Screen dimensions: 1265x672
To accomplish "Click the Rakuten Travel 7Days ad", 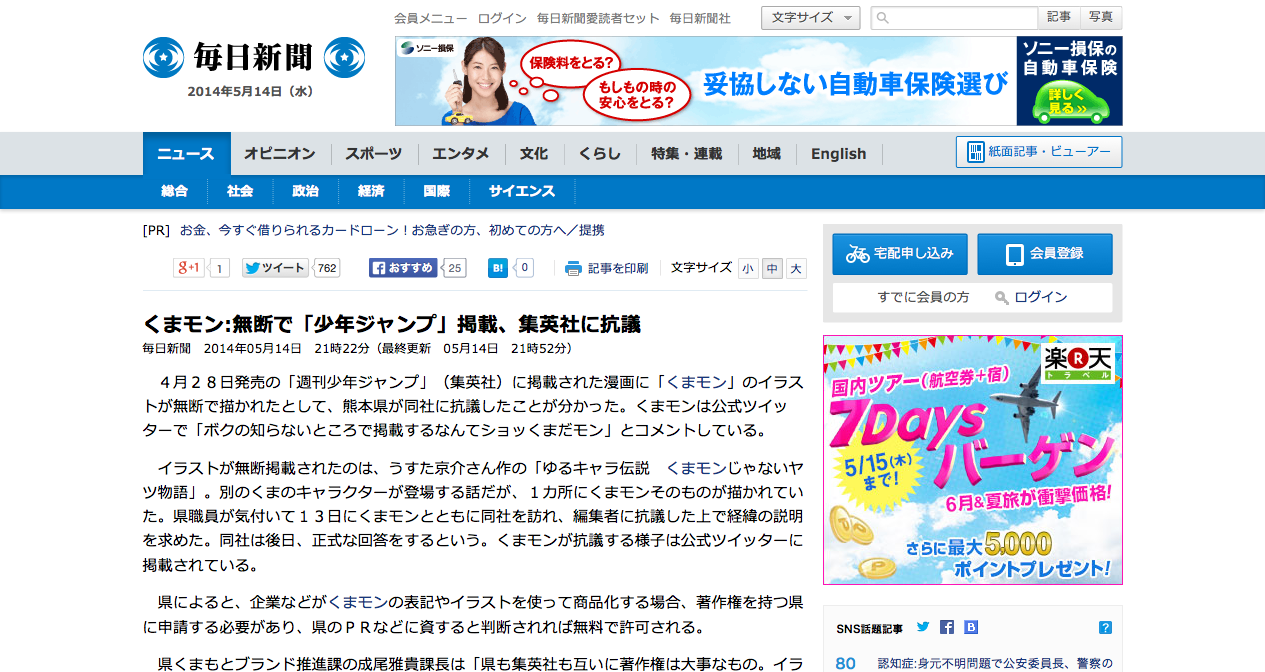I will [x=972, y=460].
